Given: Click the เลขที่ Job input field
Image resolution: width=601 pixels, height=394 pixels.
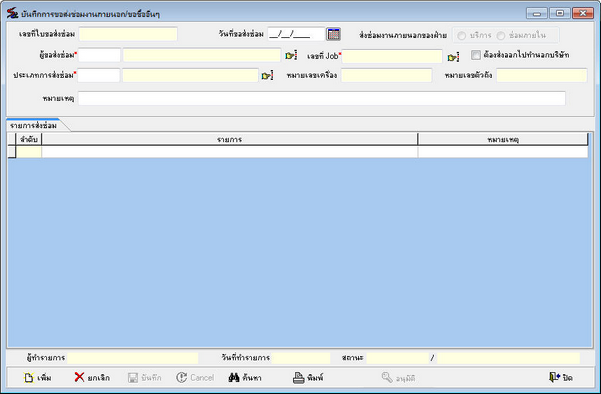Looking at the screenshot, I should click(392, 56).
